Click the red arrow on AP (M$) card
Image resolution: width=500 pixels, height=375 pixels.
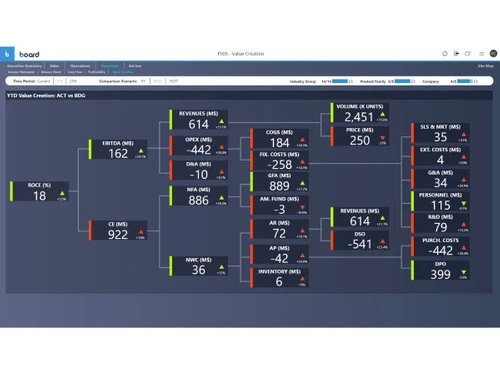point(302,256)
